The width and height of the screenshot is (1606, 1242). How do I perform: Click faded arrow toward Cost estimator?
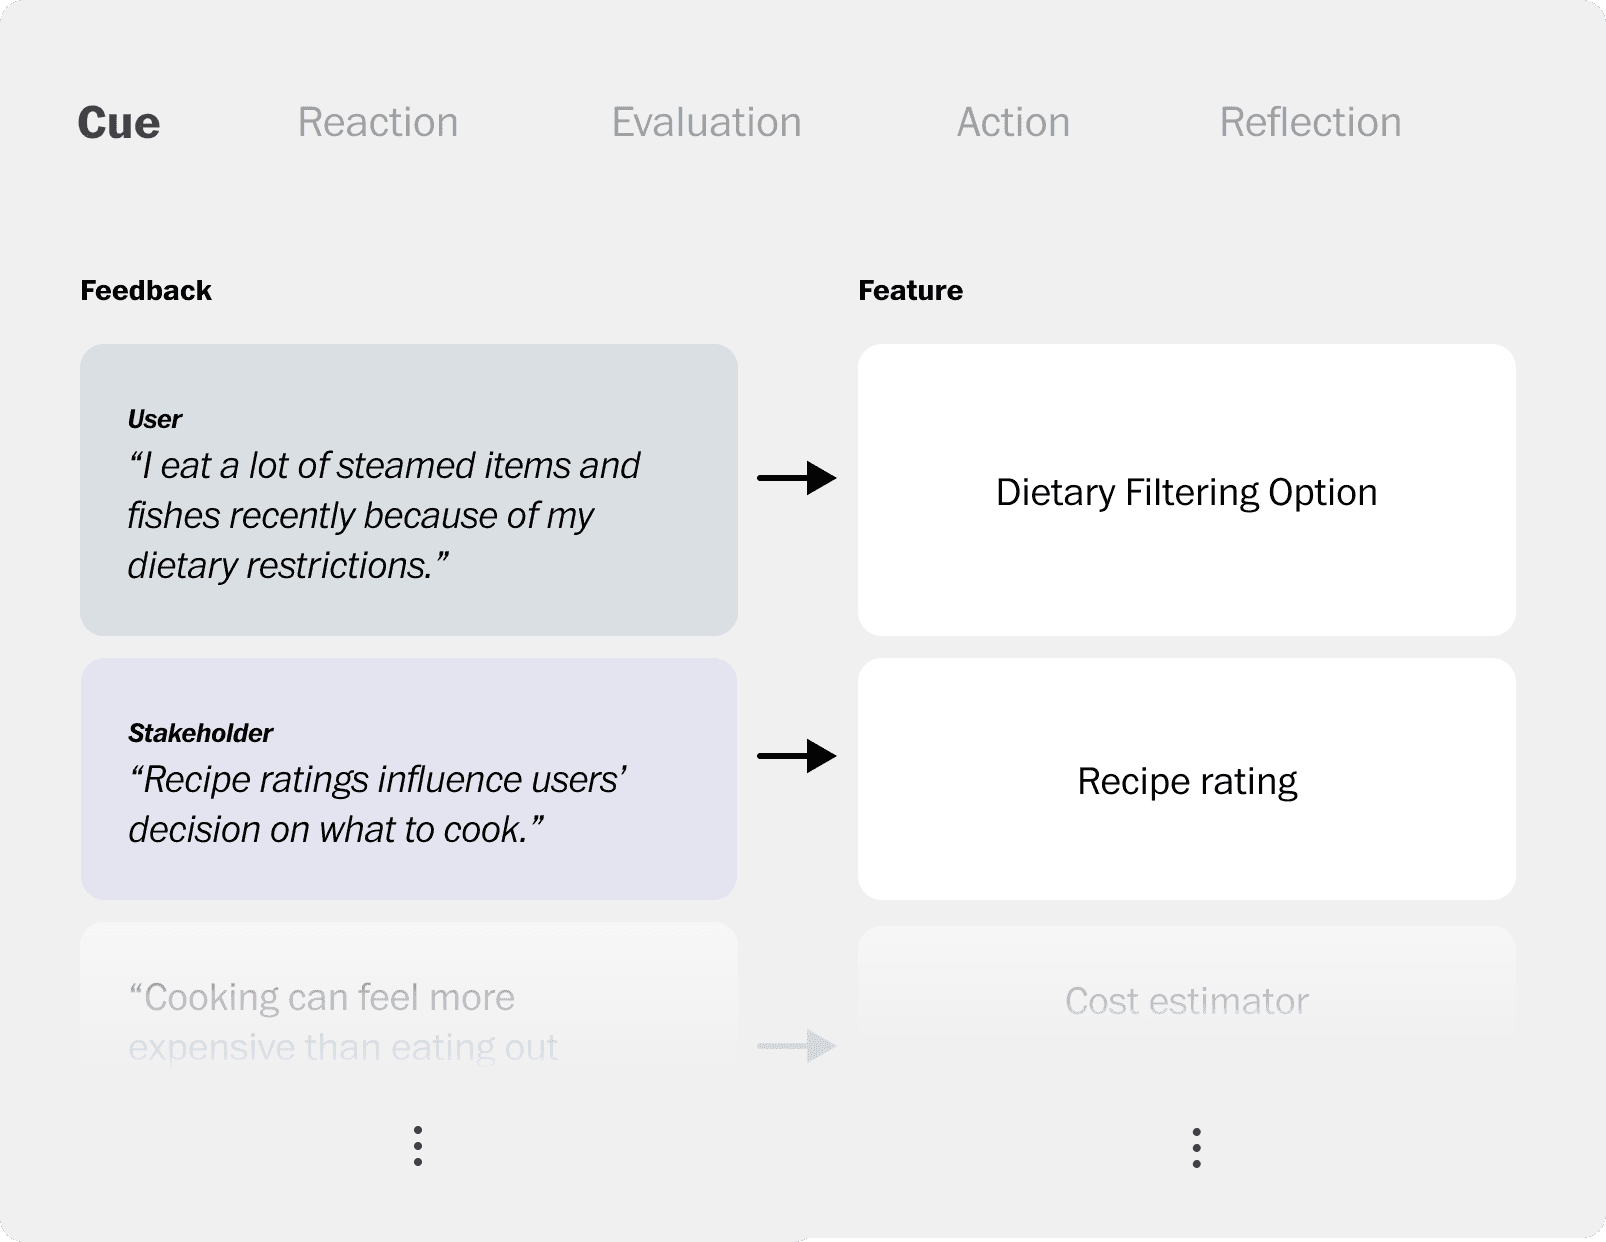pos(796,1046)
